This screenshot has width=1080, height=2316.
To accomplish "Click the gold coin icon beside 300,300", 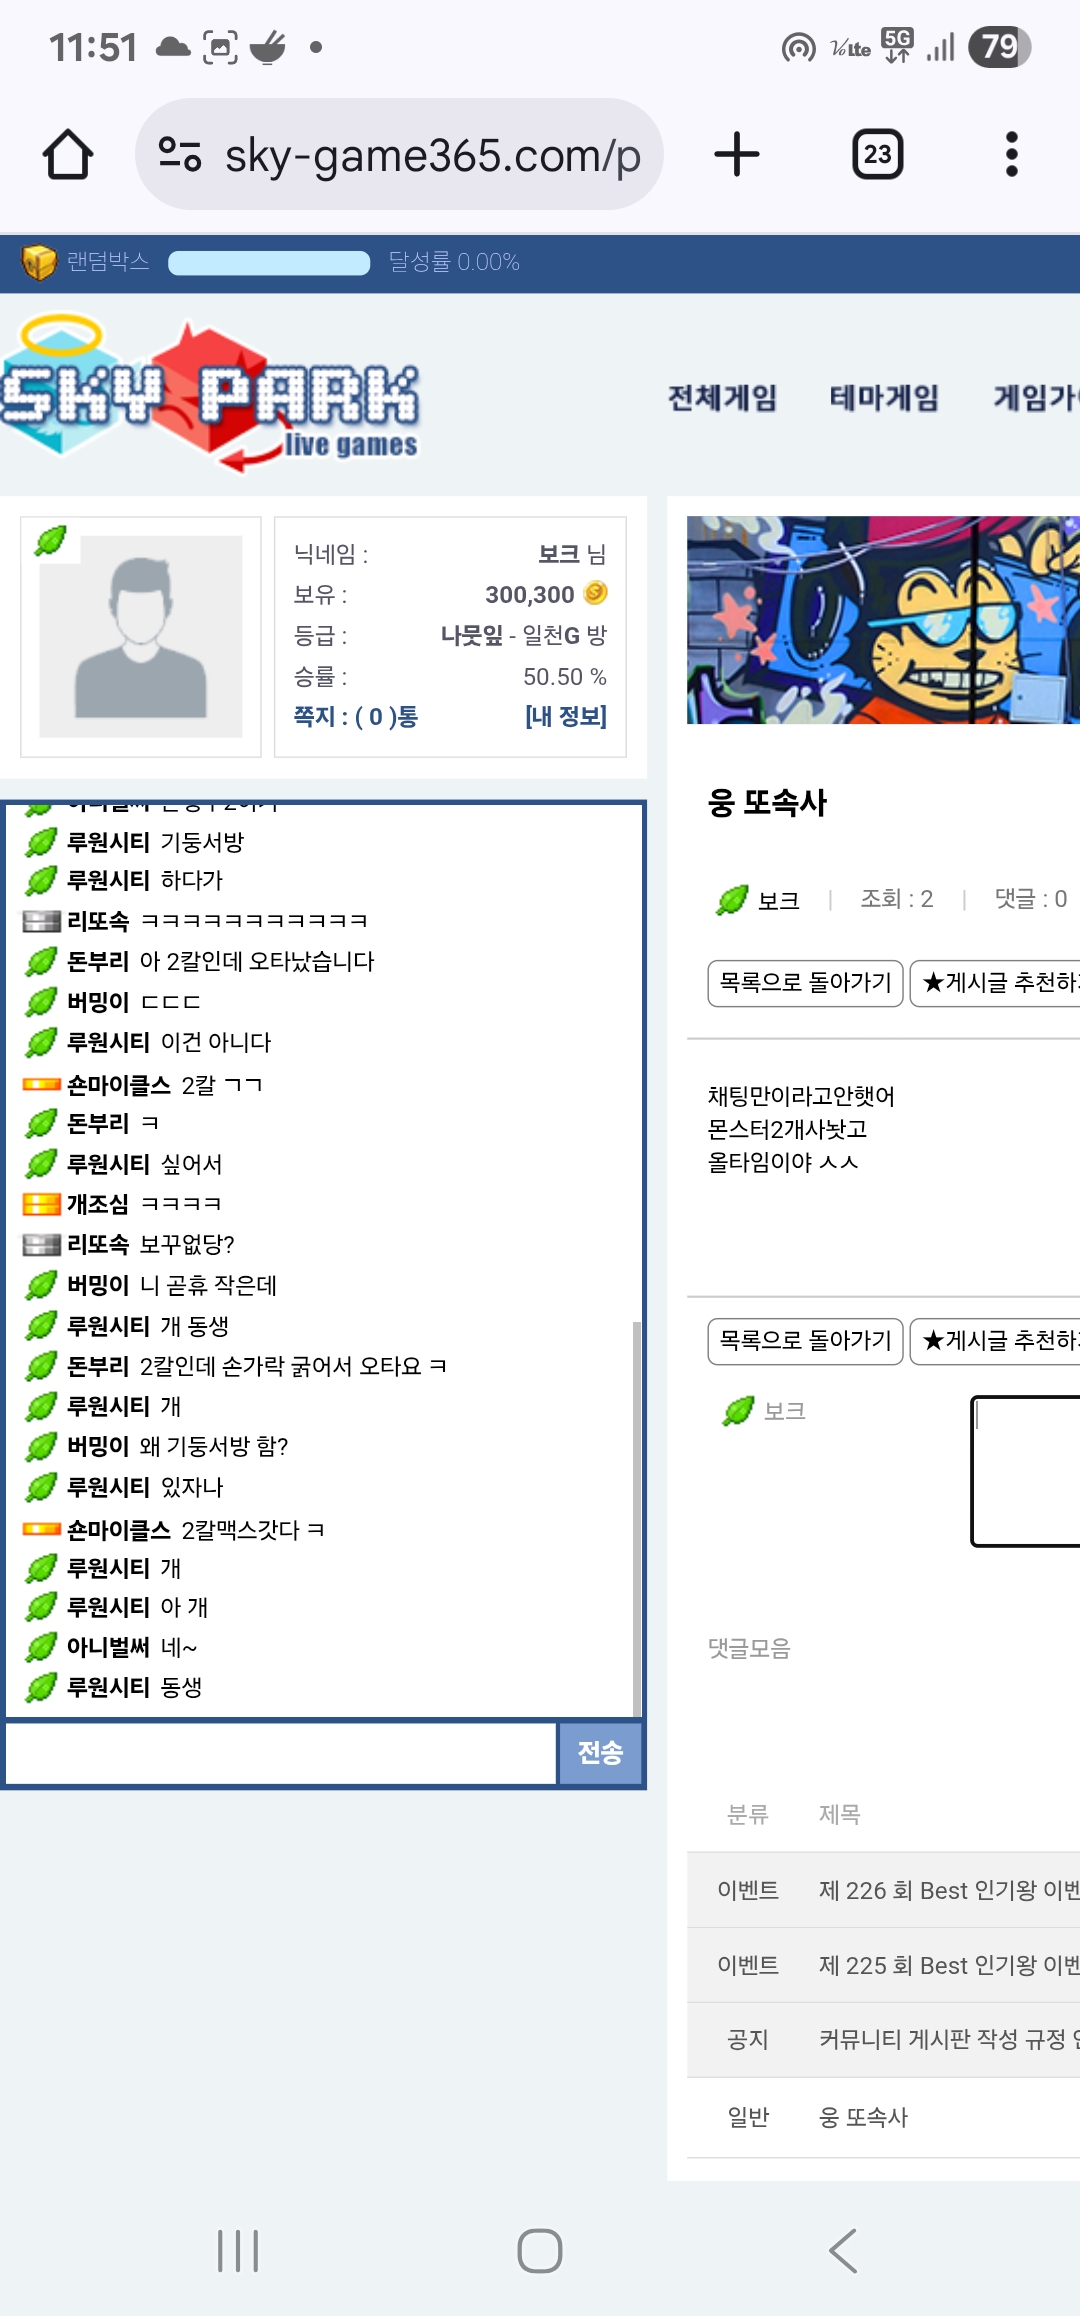I will [595, 593].
